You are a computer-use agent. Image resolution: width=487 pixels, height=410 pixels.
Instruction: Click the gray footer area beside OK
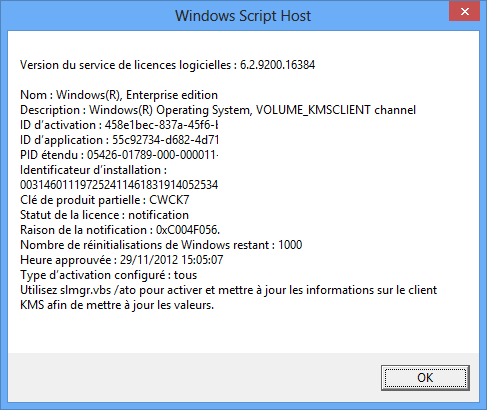[193, 377]
